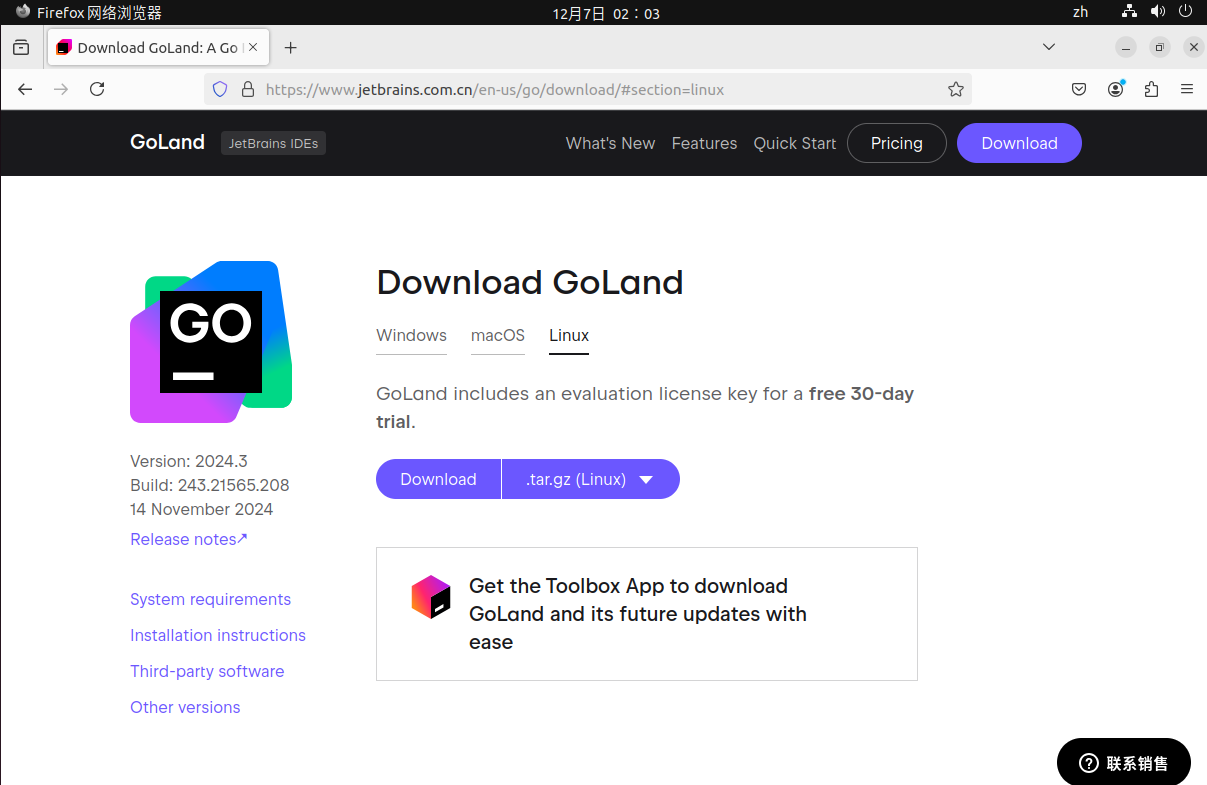Click the GoLand product logo image

tap(211, 342)
